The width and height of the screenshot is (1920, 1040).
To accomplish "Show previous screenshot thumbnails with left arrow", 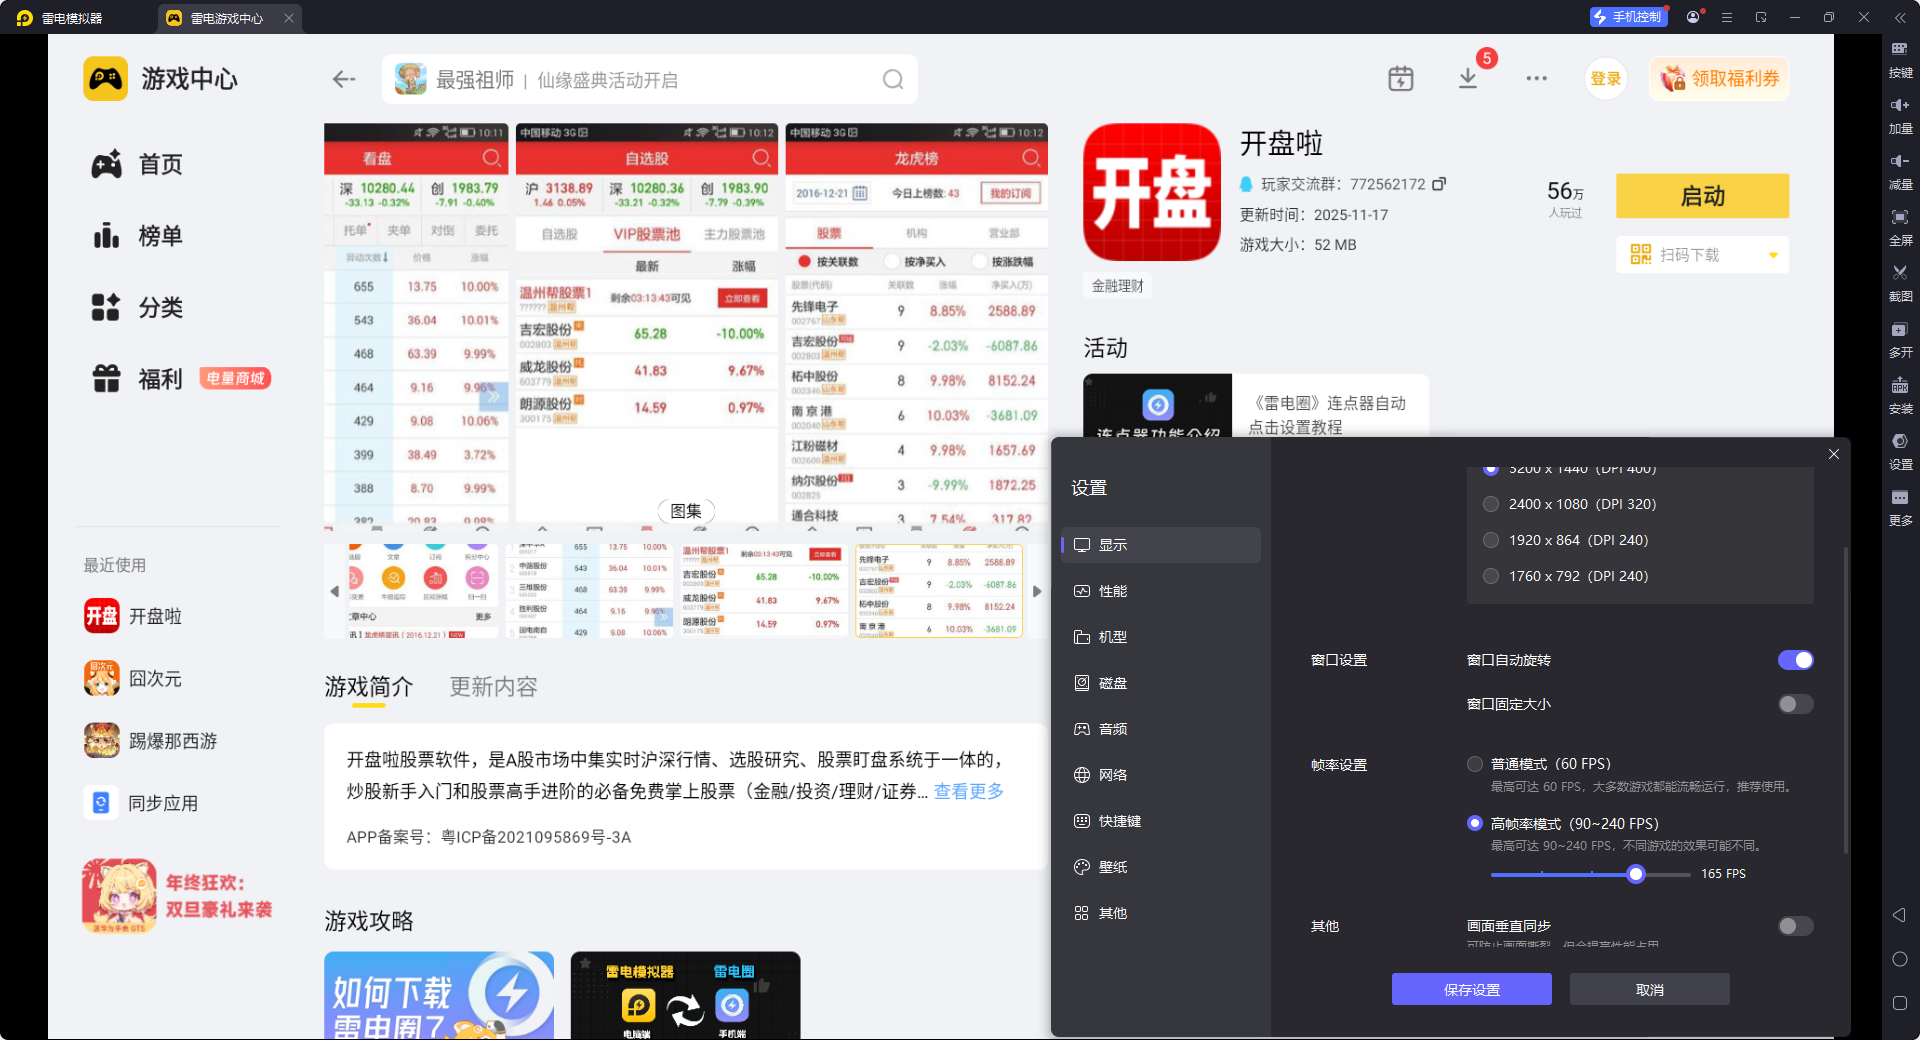I will pos(334,591).
